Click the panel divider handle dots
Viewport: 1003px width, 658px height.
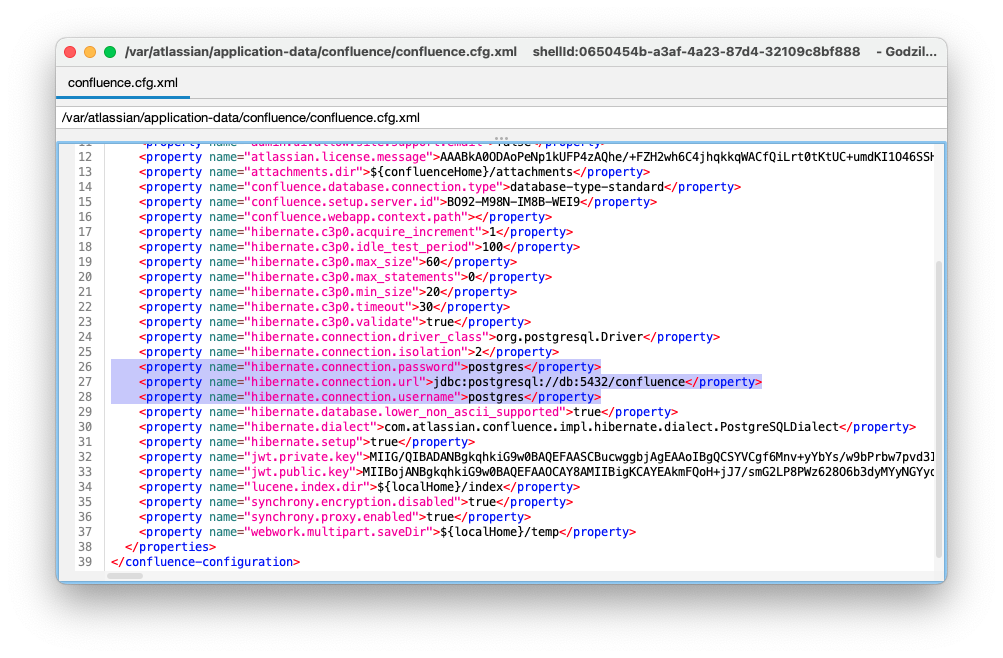[x=502, y=138]
